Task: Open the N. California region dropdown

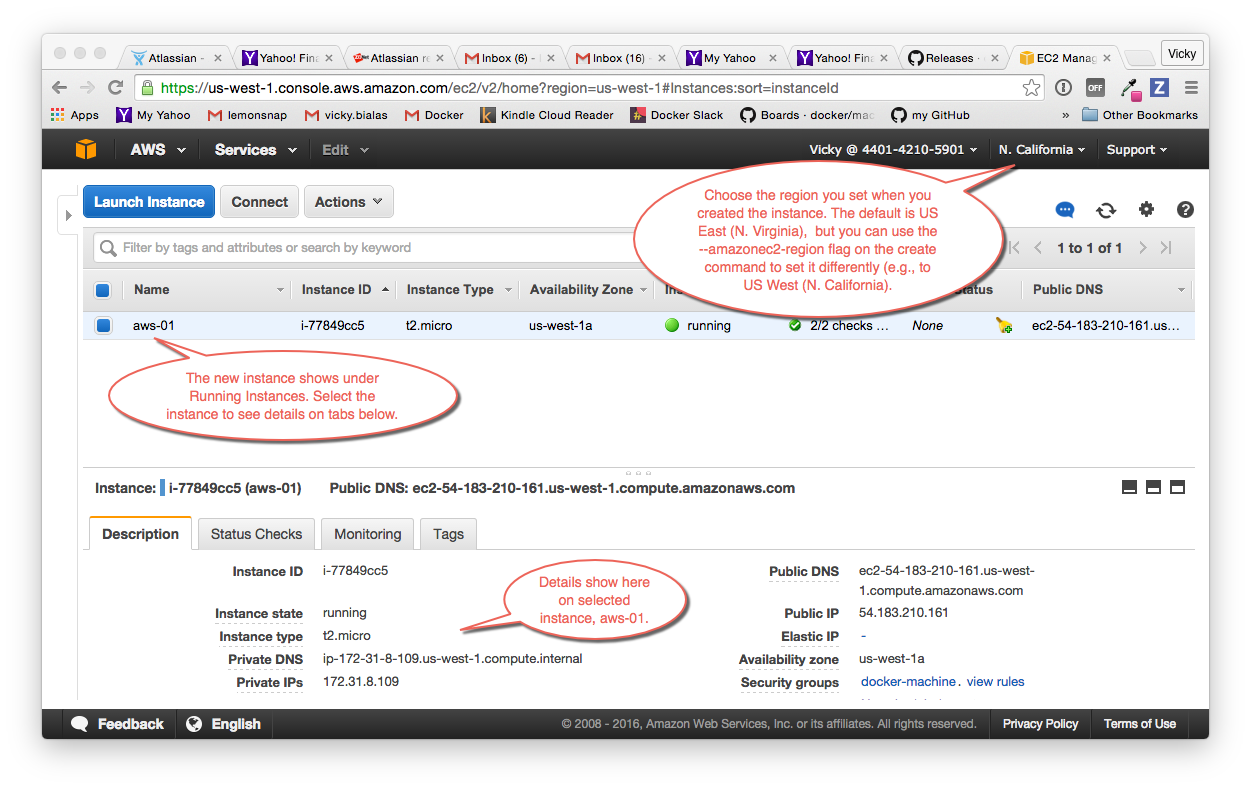Action: coord(1042,150)
